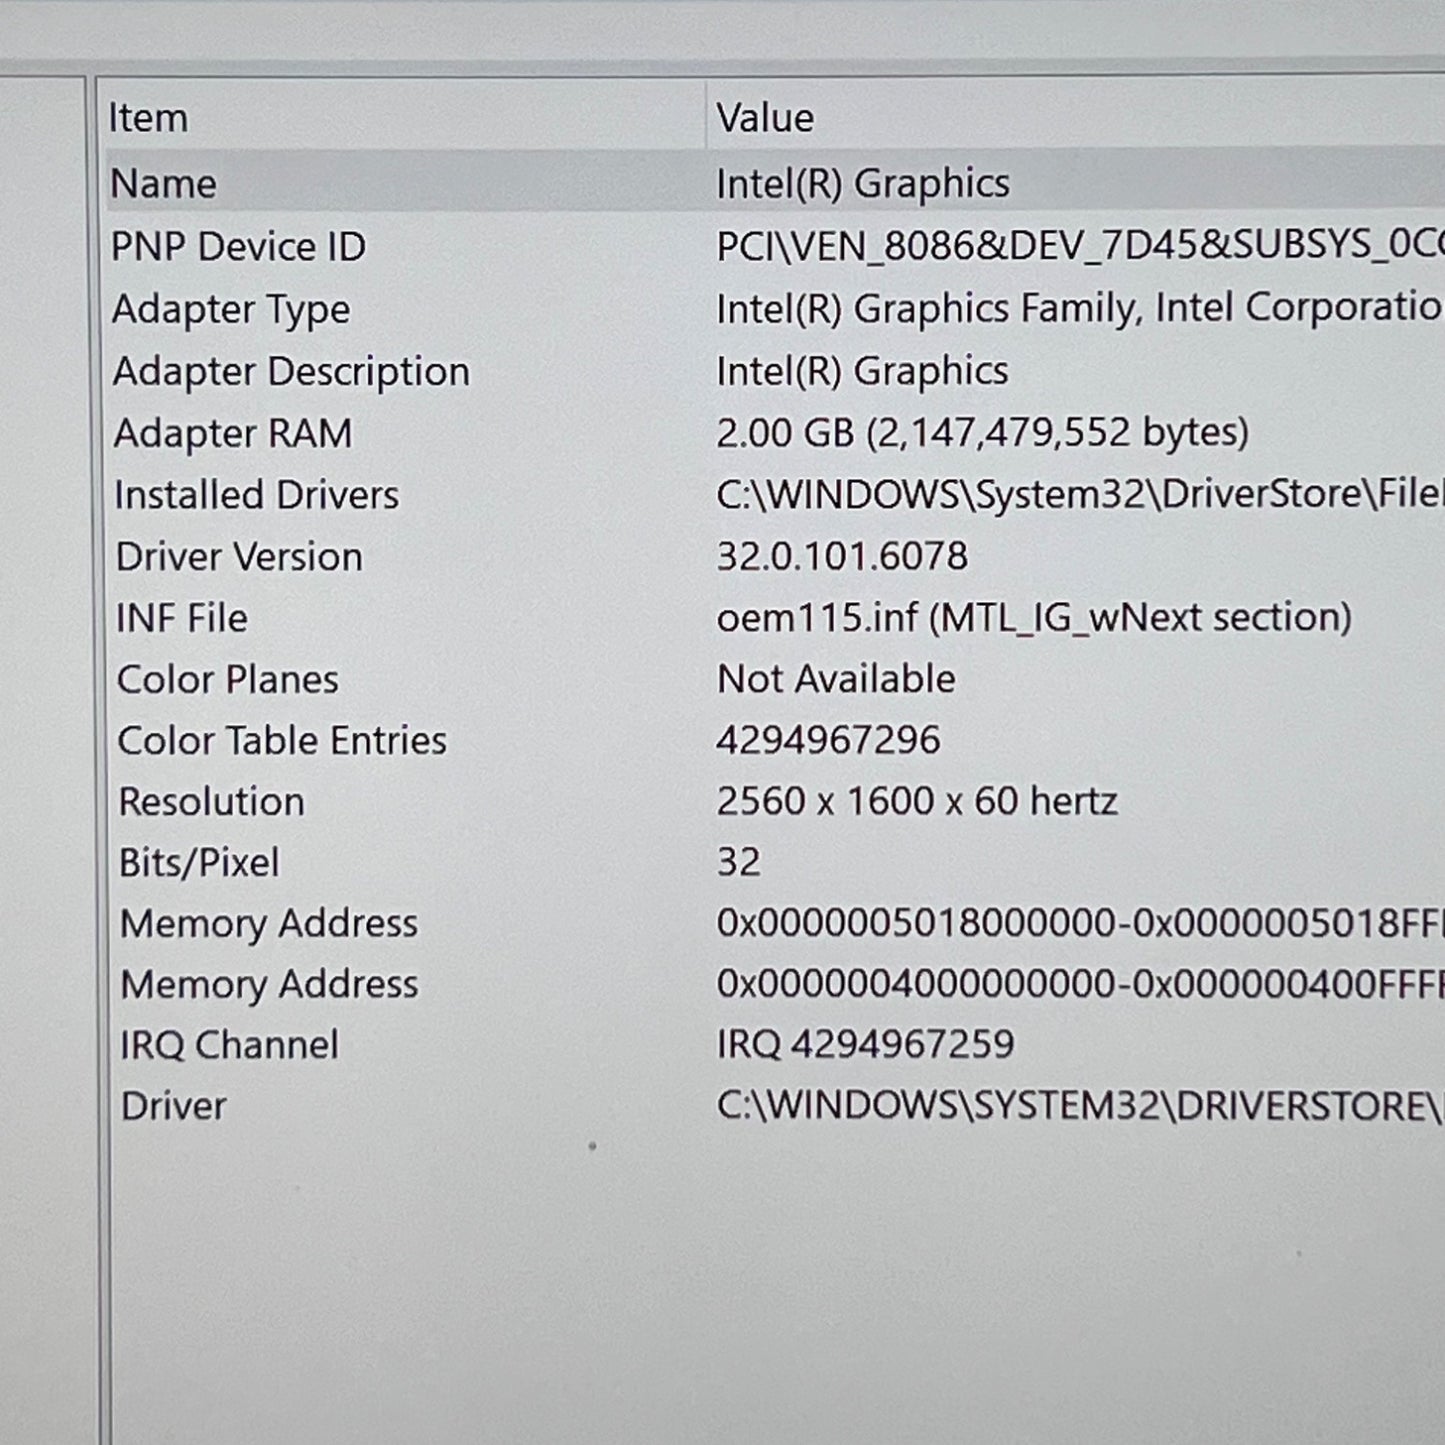Select the Driver row label
Viewport: 1445px width, 1445px height.
click(x=174, y=1107)
